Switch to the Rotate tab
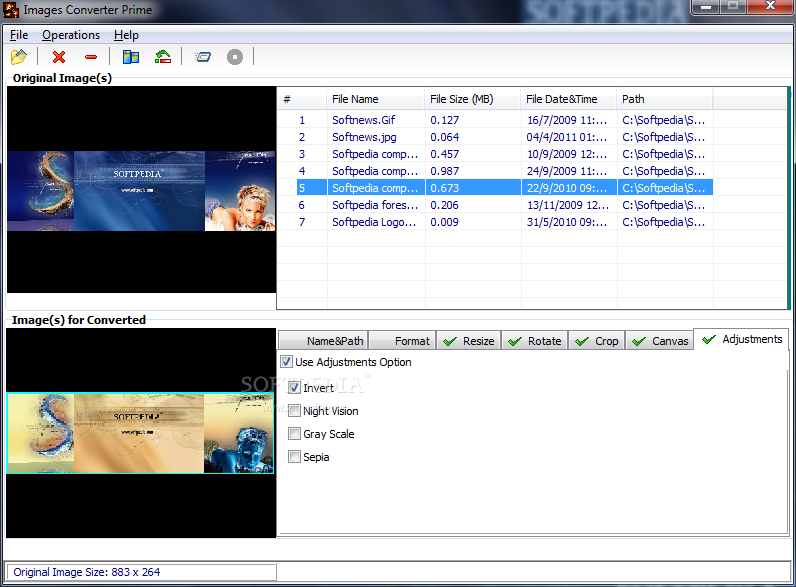 [x=535, y=341]
